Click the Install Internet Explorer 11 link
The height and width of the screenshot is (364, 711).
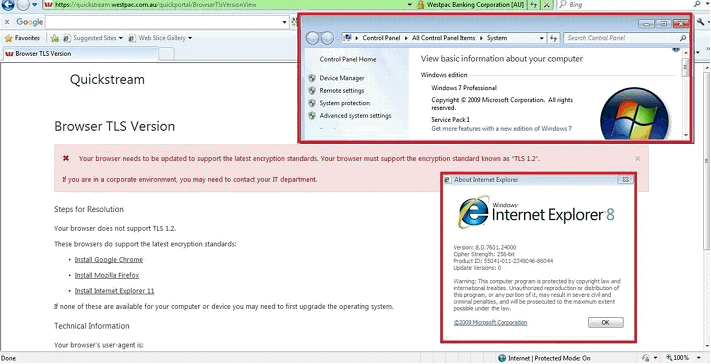point(114,291)
